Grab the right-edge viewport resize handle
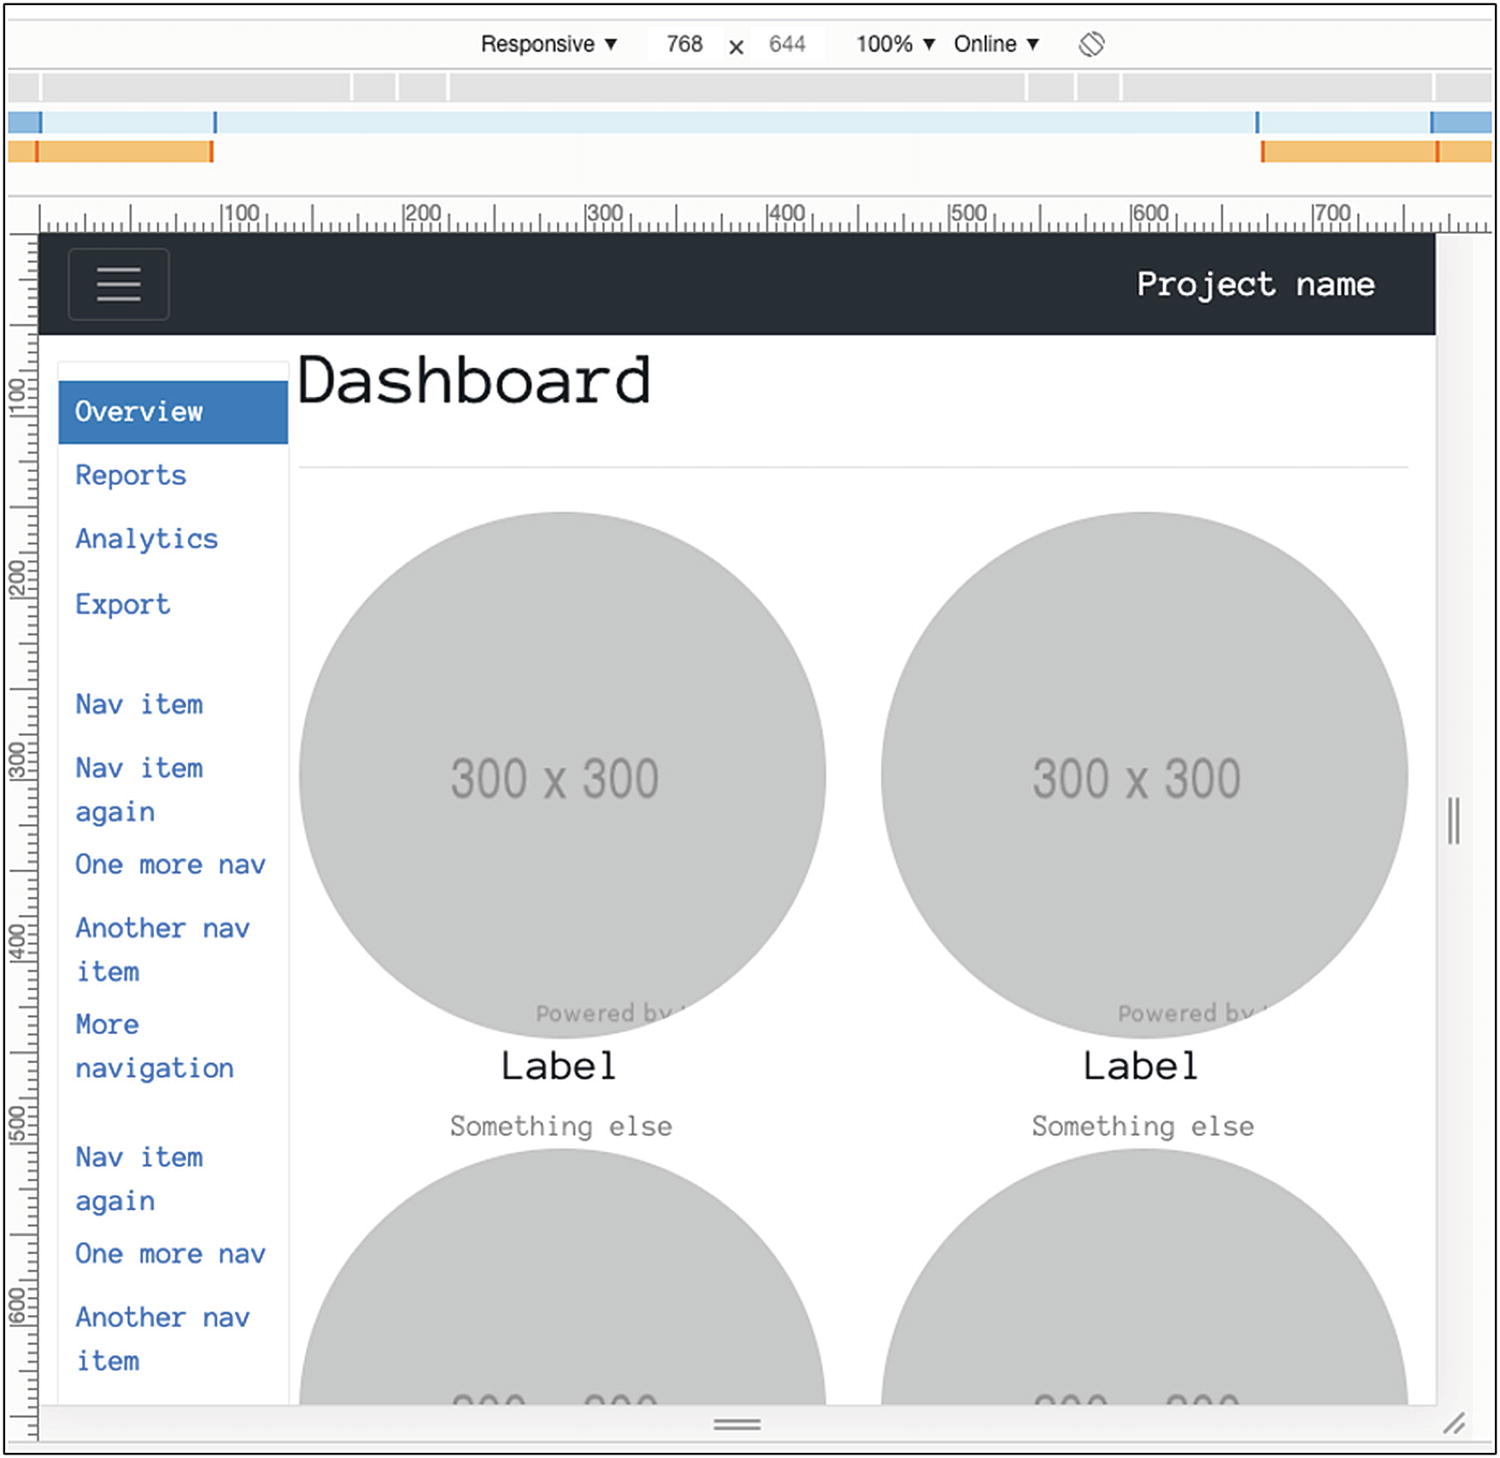The image size is (1500, 1458). coord(1453,820)
